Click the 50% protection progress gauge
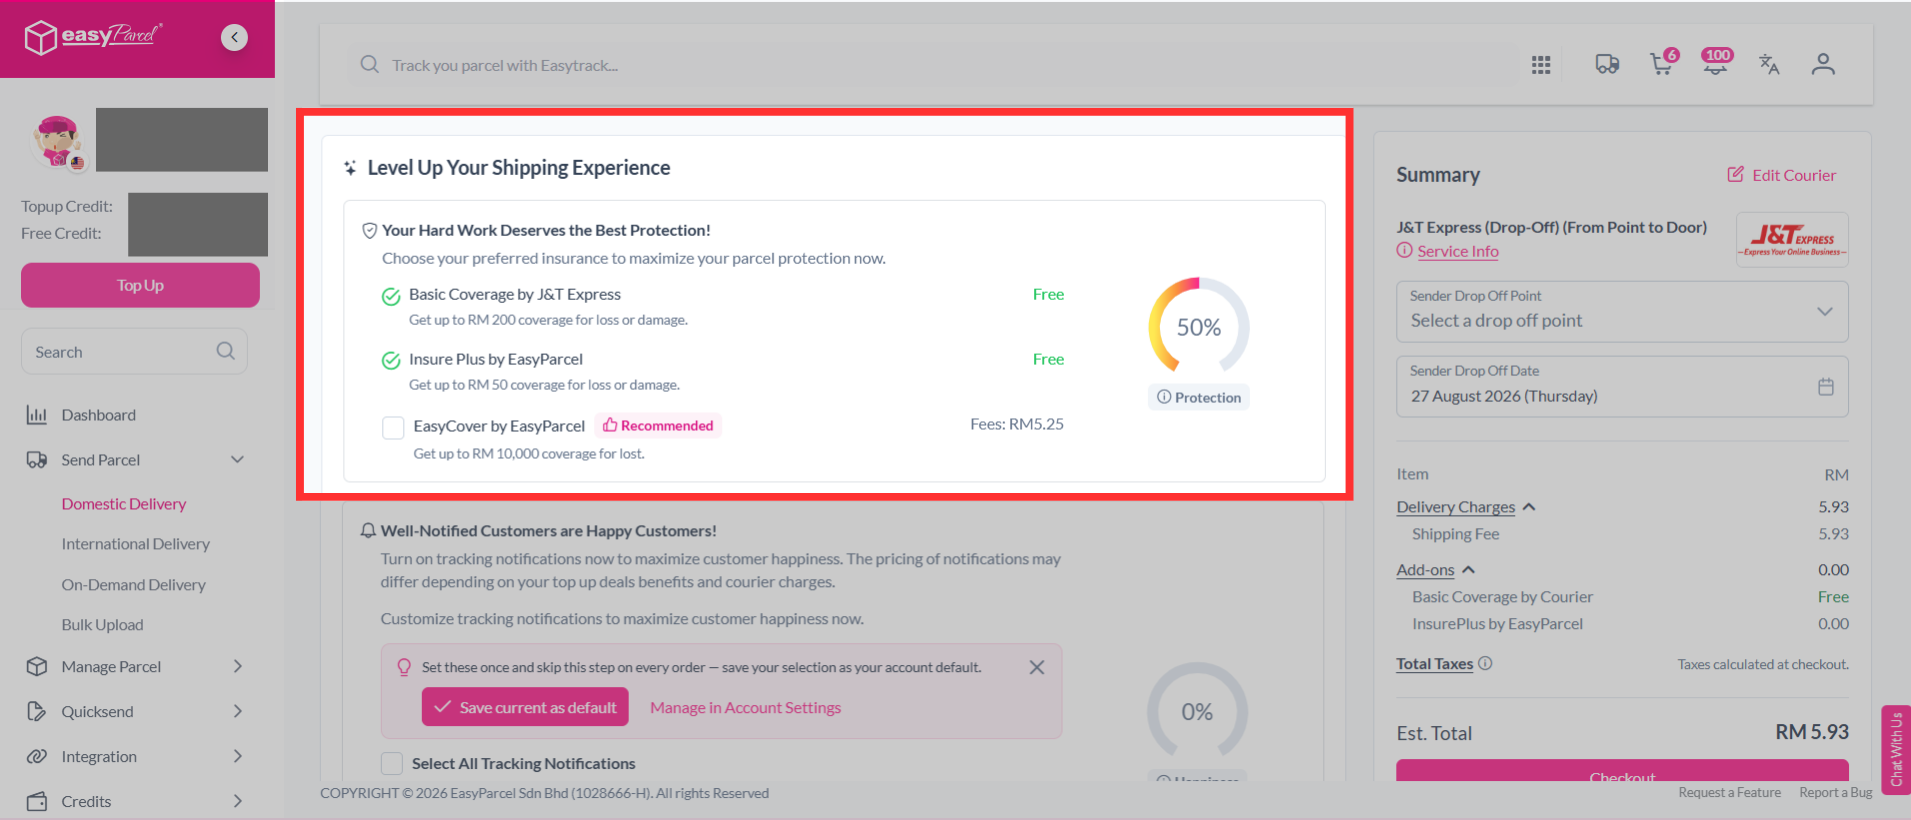The image size is (1911, 820). 1199,327
